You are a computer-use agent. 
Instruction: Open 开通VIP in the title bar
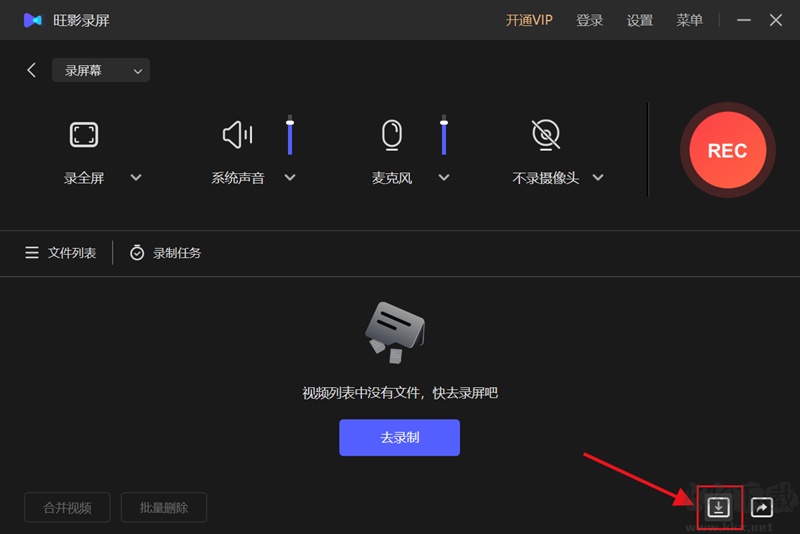(529, 20)
